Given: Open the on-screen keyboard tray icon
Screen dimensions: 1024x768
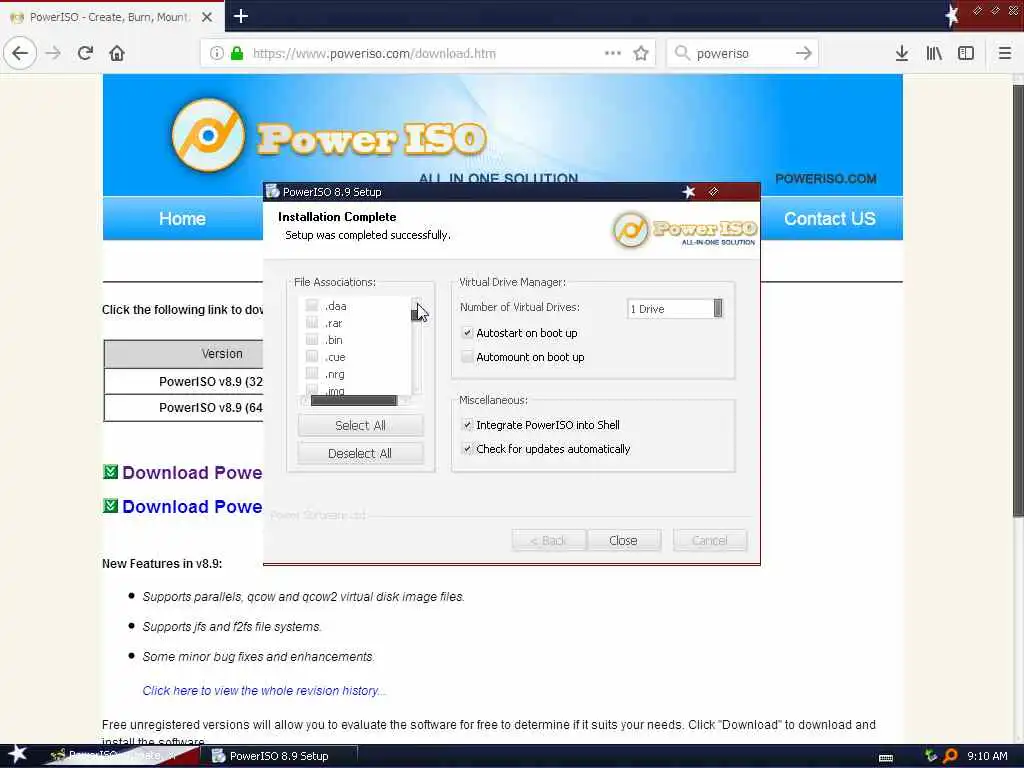Looking at the screenshot, I should (x=886, y=758).
